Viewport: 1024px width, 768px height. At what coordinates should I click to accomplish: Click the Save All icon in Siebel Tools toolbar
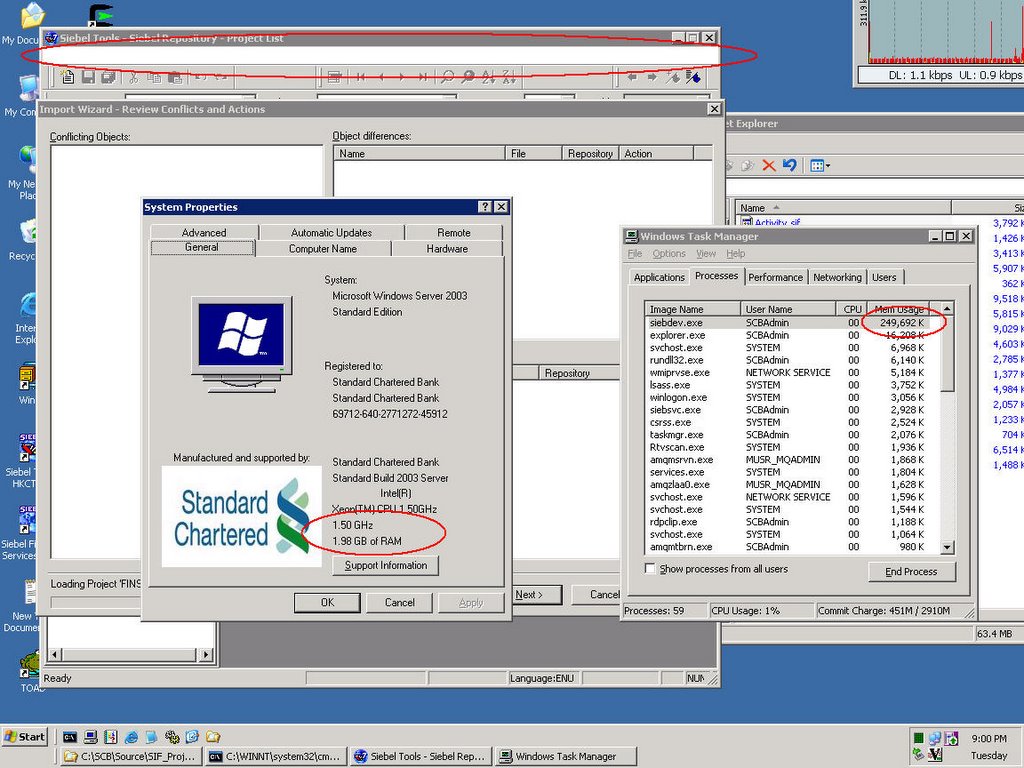coord(108,77)
